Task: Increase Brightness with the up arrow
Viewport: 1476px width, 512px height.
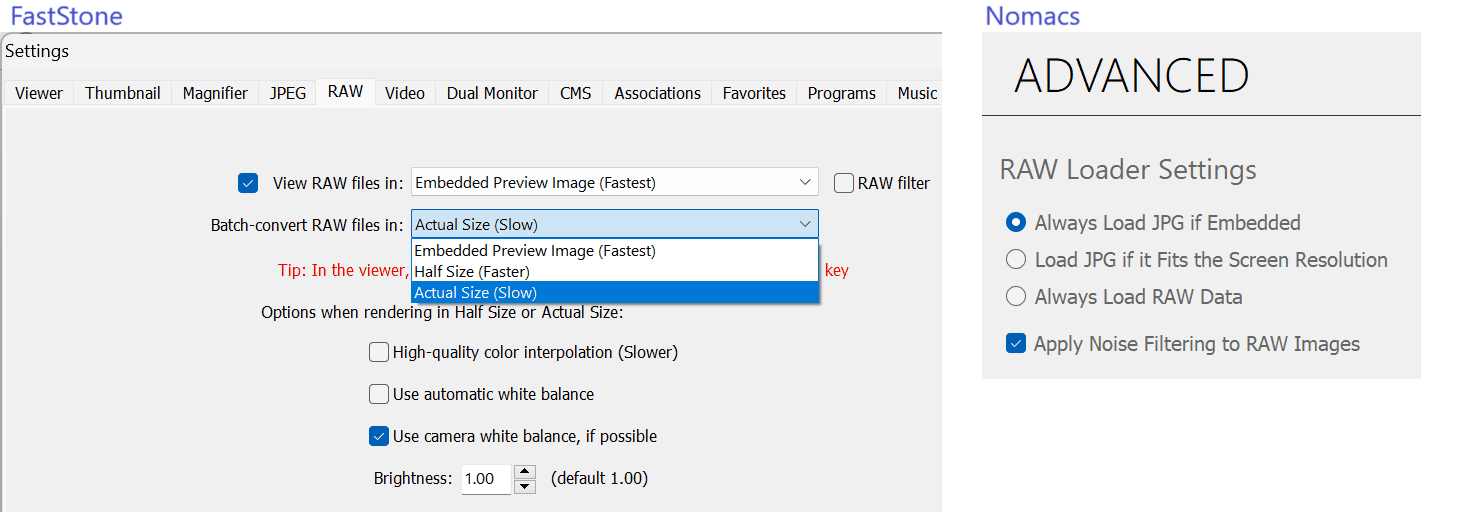Action: [x=525, y=472]
